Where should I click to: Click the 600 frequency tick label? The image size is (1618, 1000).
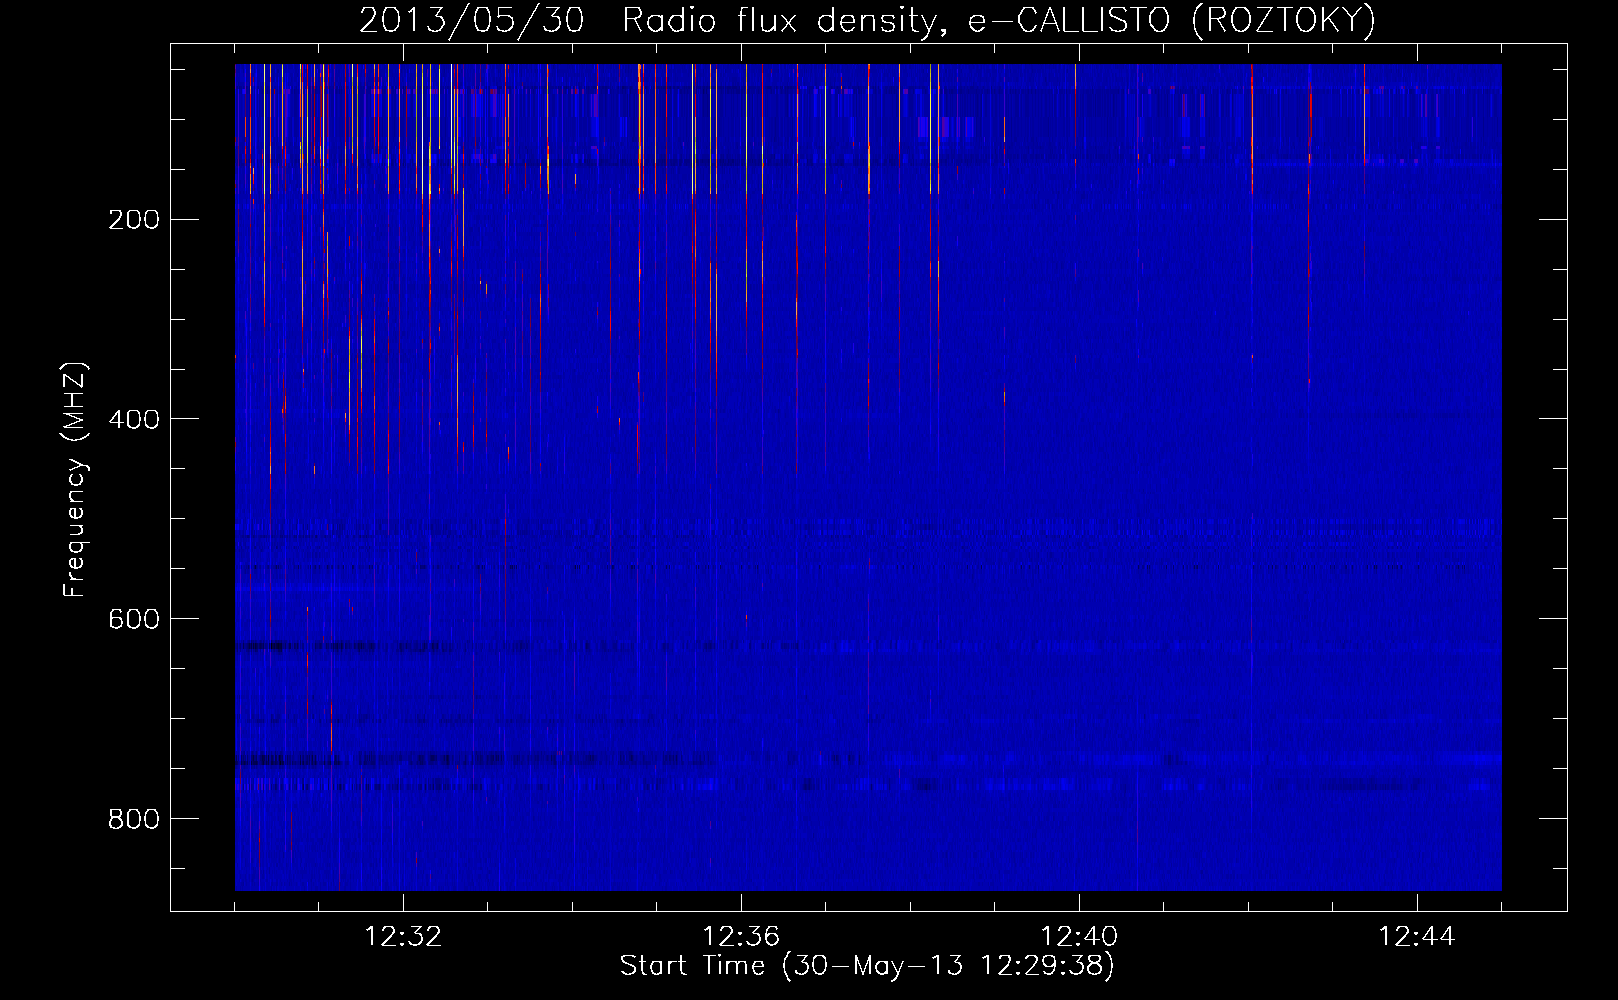click(x=134, y=620)
